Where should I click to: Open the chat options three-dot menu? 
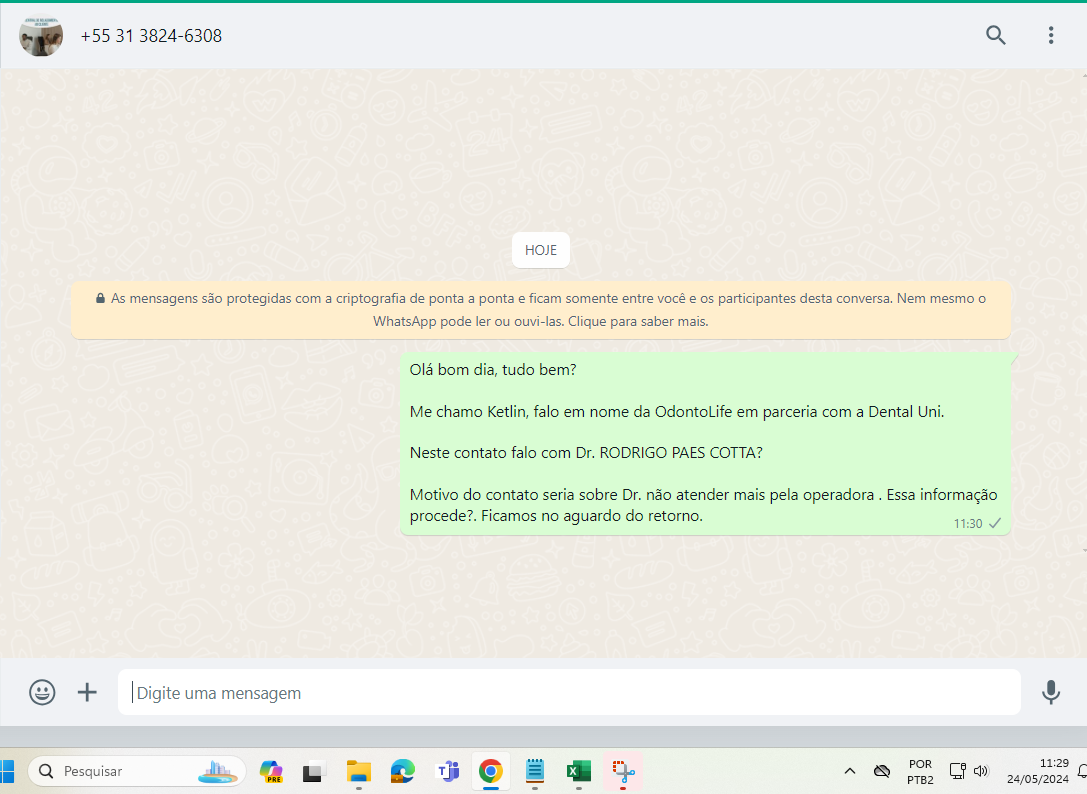(1050, 36)
